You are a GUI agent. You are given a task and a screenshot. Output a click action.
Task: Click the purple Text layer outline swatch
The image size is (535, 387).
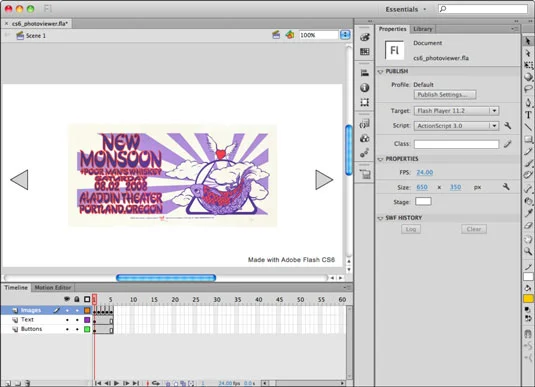click(87, 320)
